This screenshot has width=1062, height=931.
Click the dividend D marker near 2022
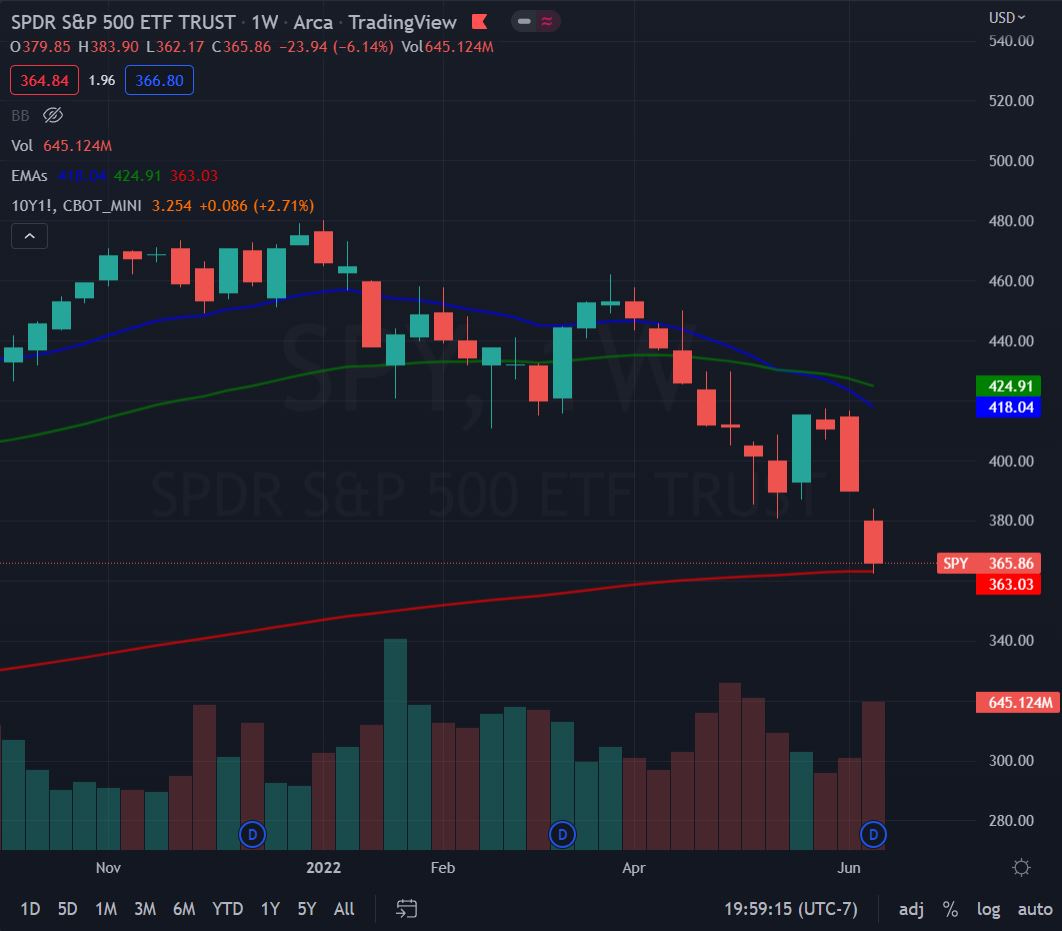coord(253,835)
